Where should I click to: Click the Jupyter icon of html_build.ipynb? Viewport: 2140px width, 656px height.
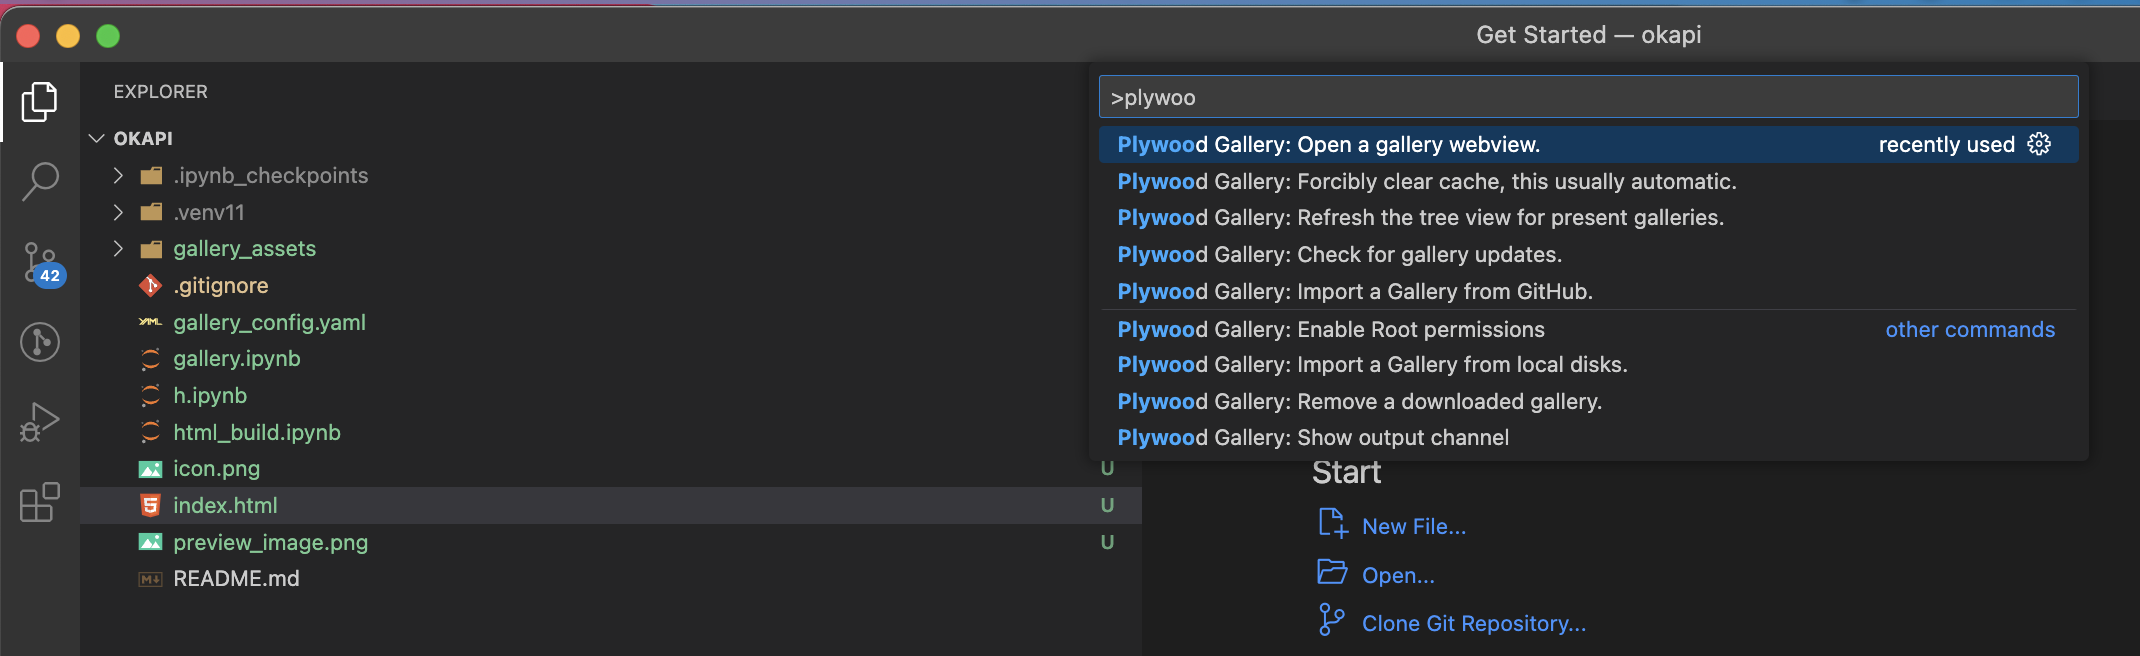pyautogui.click(x=150, y=432)
